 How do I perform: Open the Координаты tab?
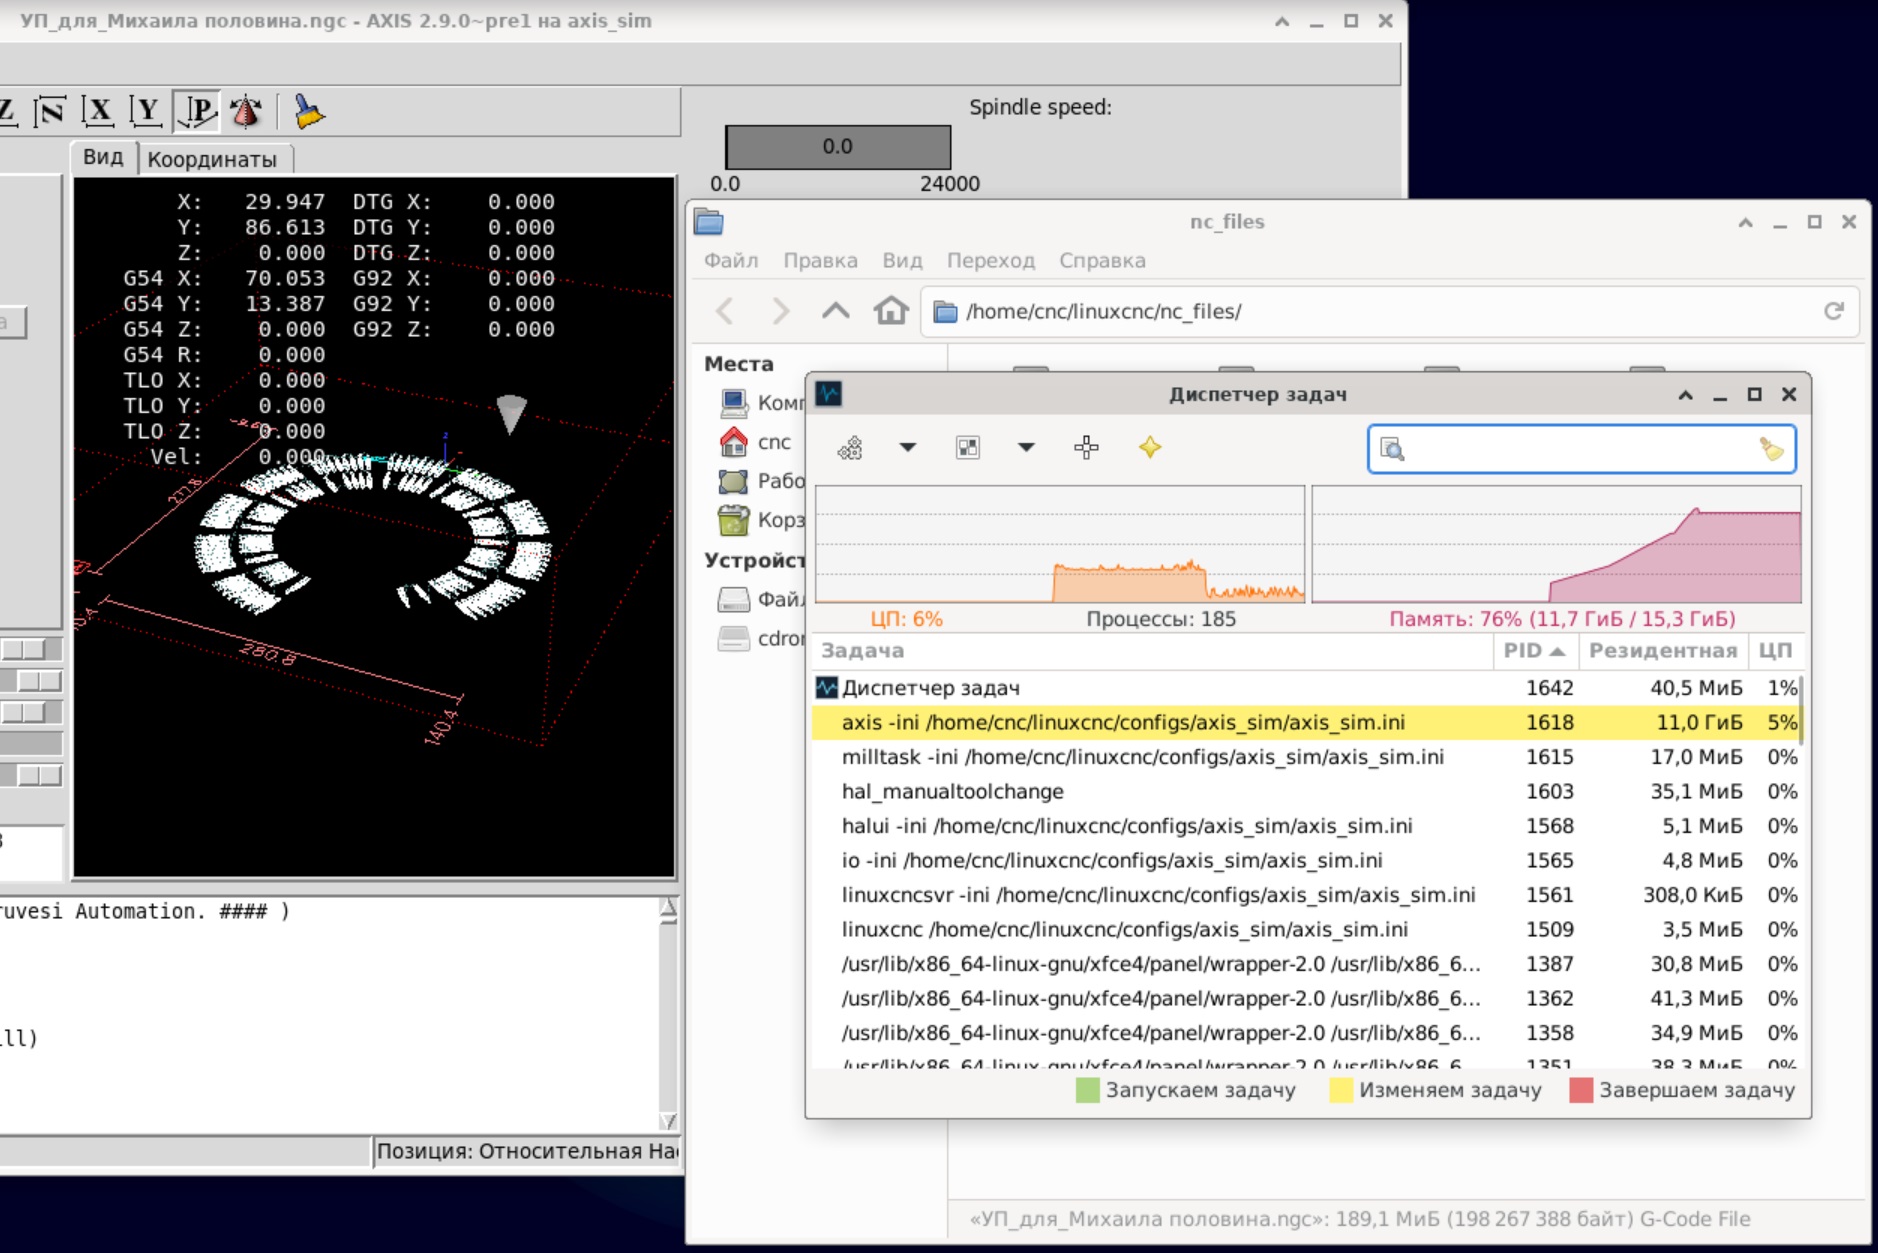click(212, 159)
